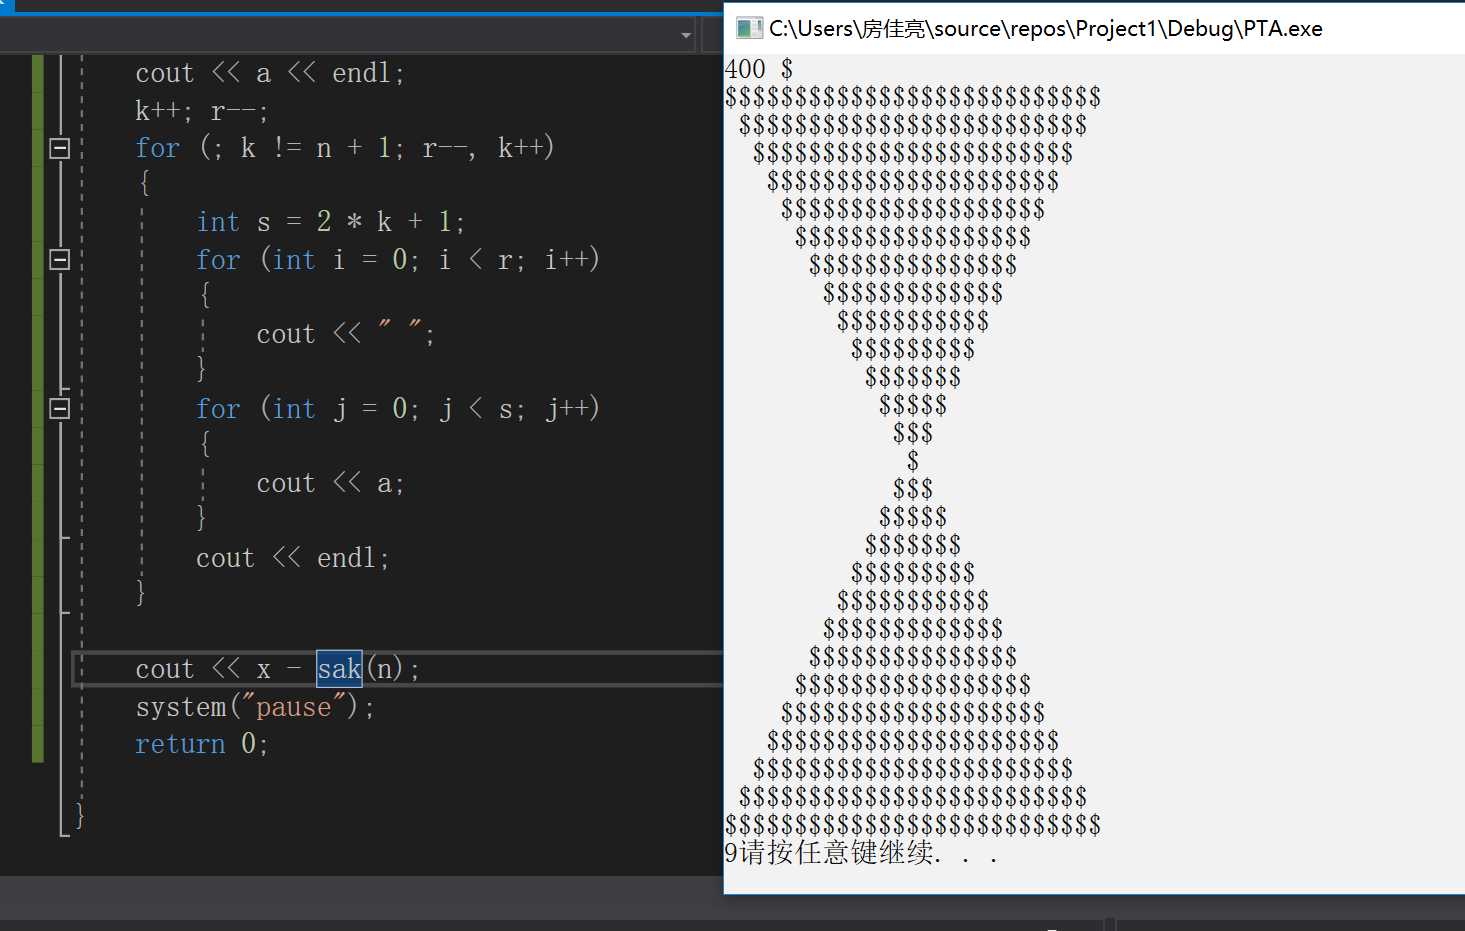Click the line int s = 2 * k + 1;
This screenshot has height=931, width=1465.
[330, 221]
